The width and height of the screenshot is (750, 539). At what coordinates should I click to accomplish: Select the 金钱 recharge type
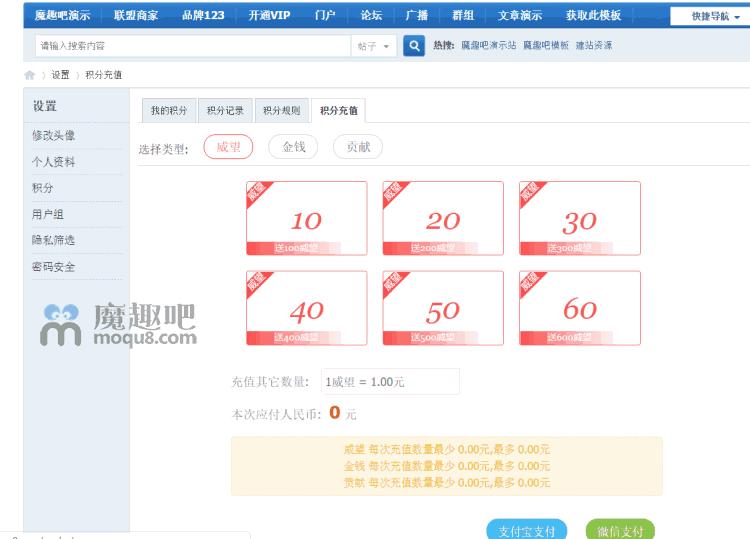[x=293, y=147]
